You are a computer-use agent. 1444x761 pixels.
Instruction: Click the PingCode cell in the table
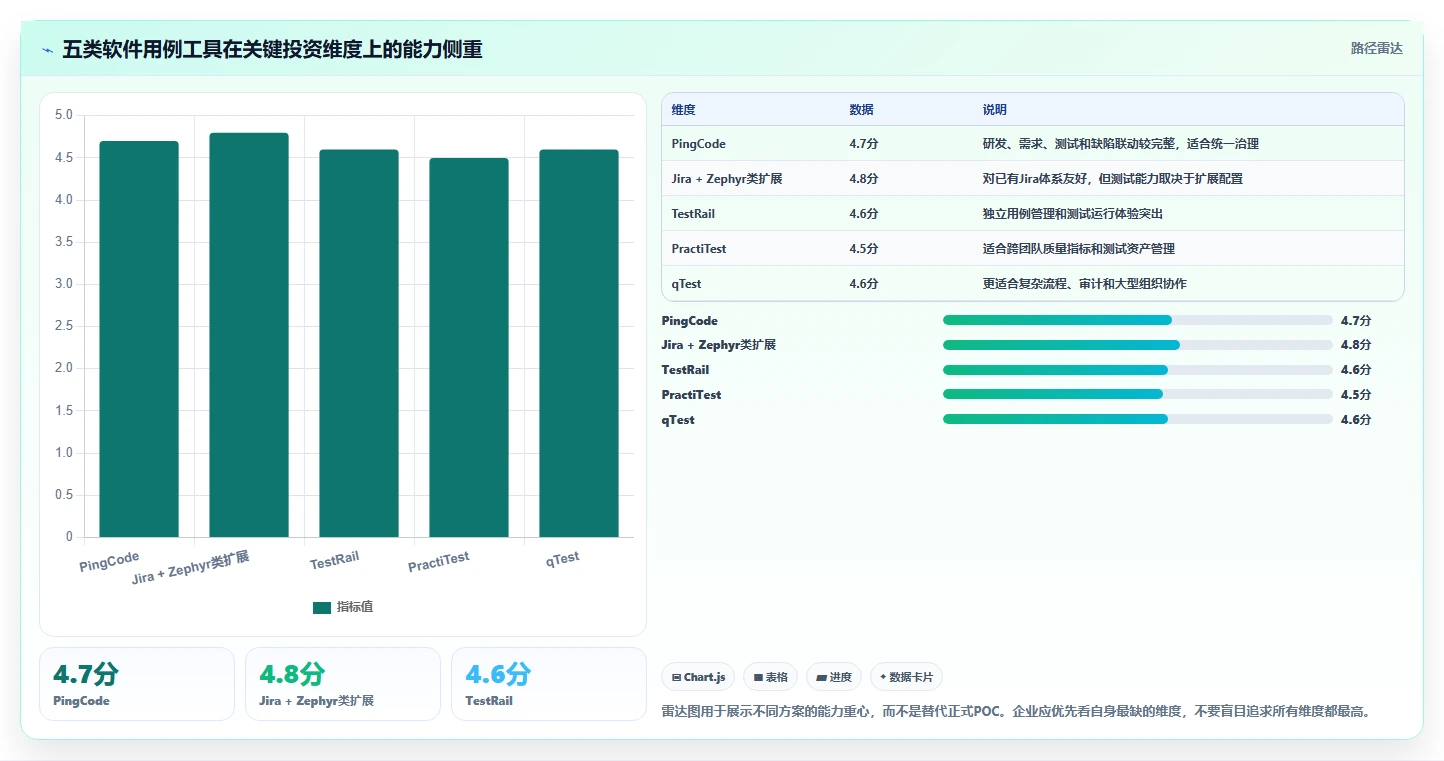point(699,144)
